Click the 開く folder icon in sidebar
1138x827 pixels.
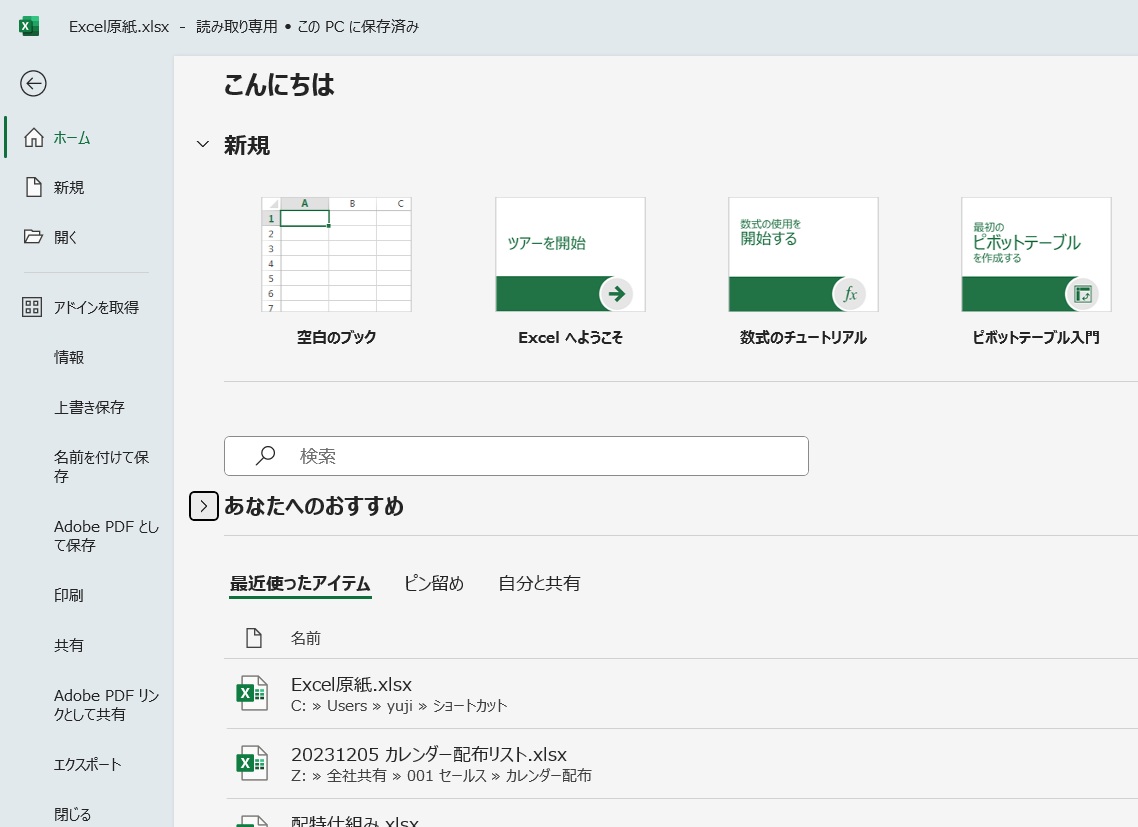coord(33,237)
